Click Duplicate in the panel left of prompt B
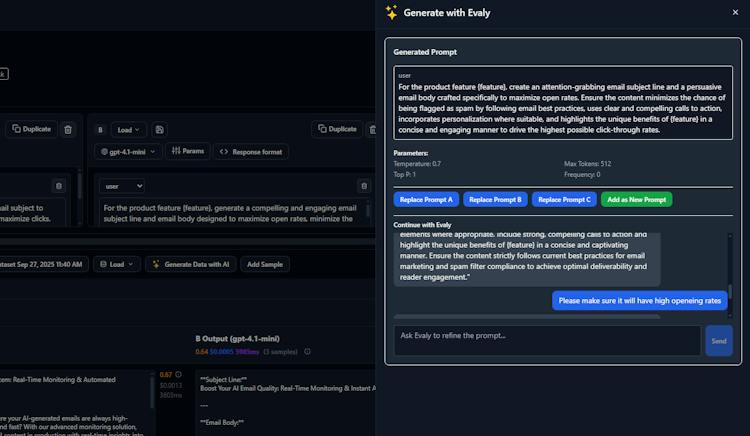Image resolution: width=750 pixels, height=436 pixels. [32, 129]
